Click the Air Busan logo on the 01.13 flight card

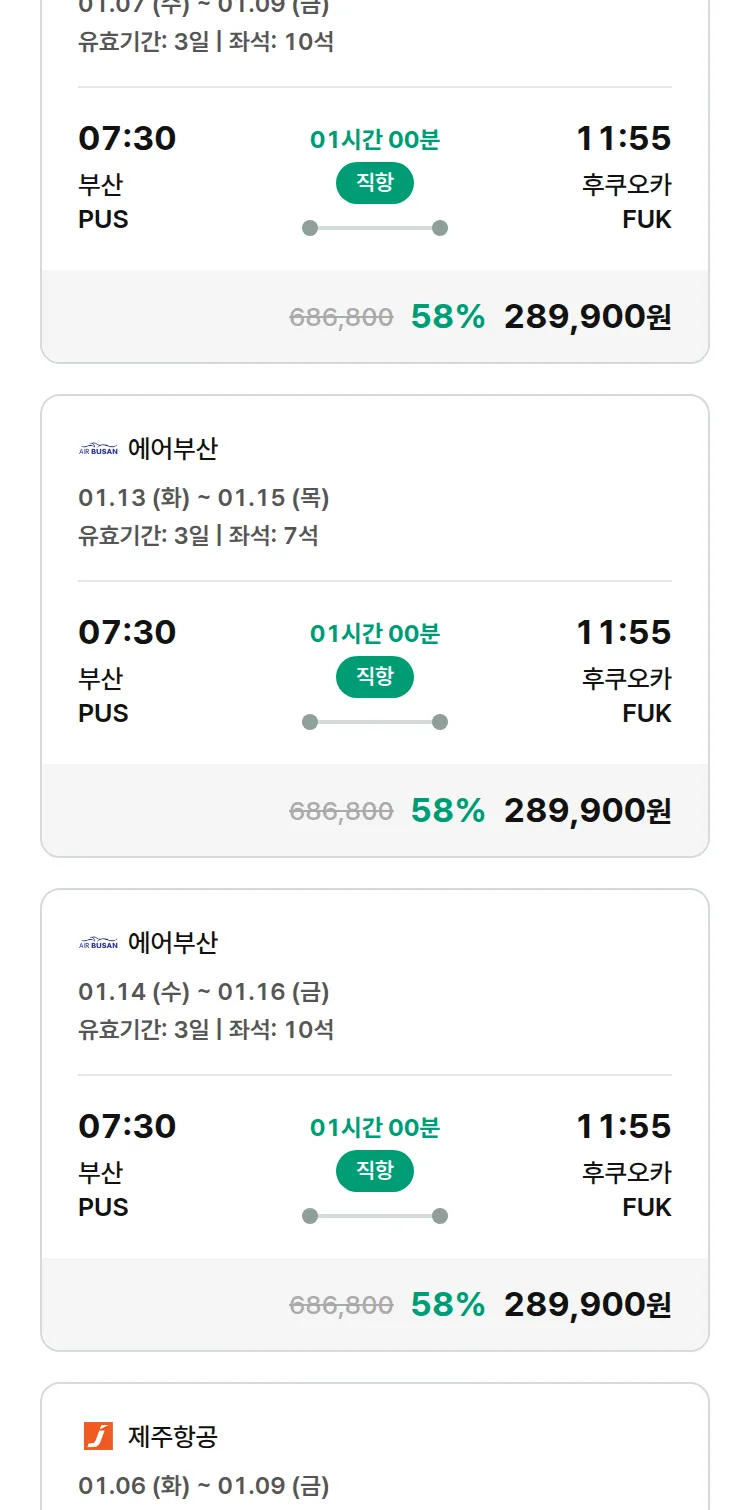98,450
